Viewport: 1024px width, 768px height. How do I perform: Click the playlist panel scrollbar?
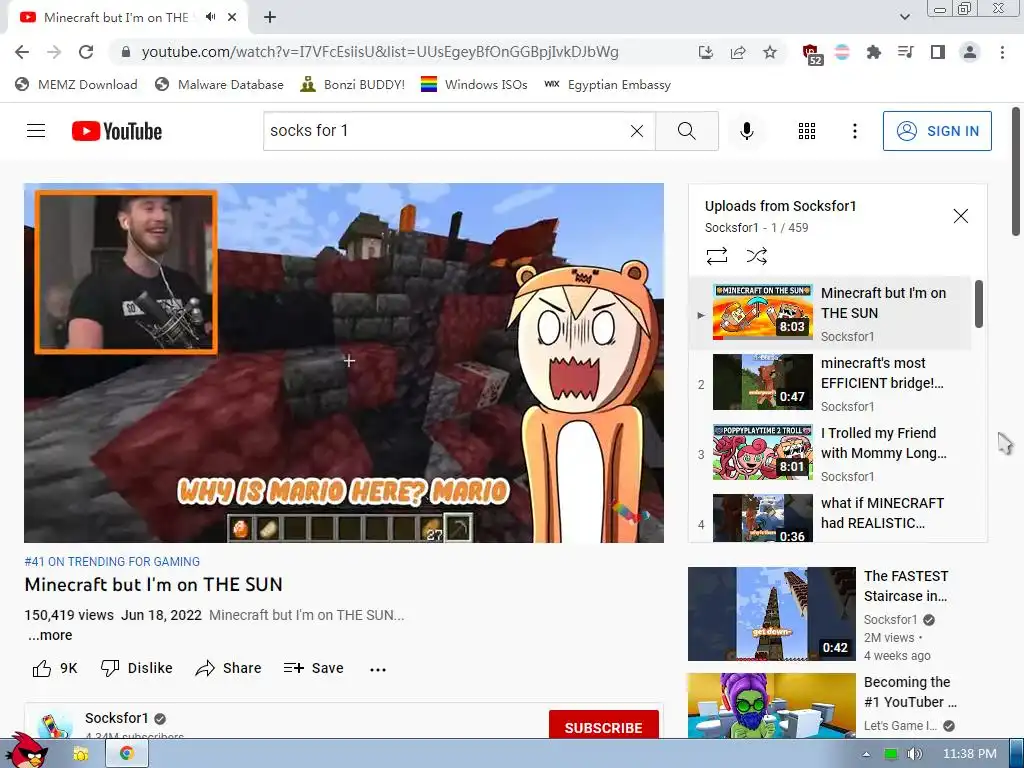[x=978, y=304]
